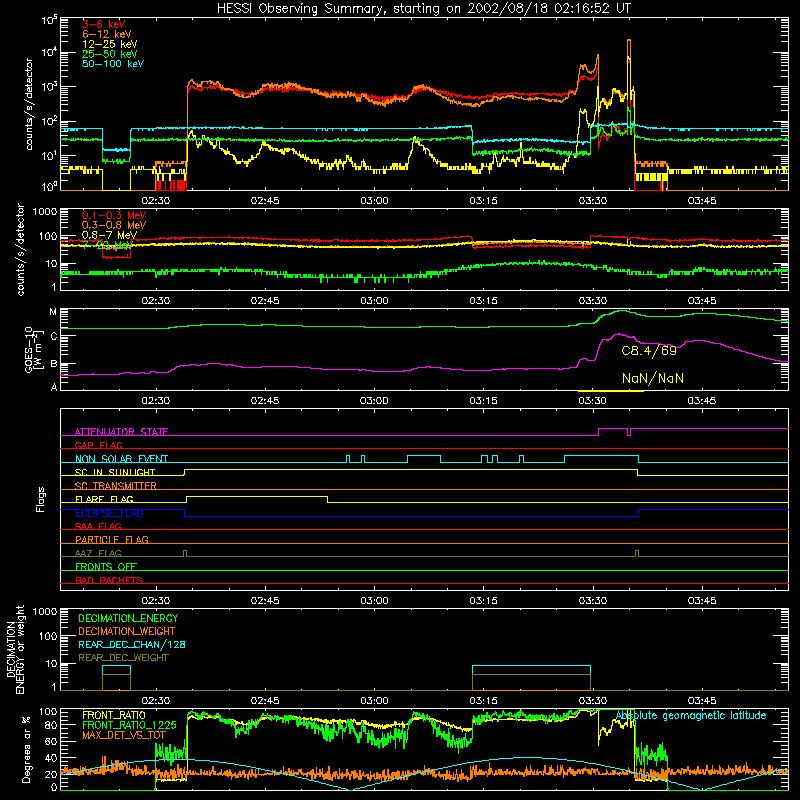Click the yellow flare interval bar under GOES curve

point(611,391)
